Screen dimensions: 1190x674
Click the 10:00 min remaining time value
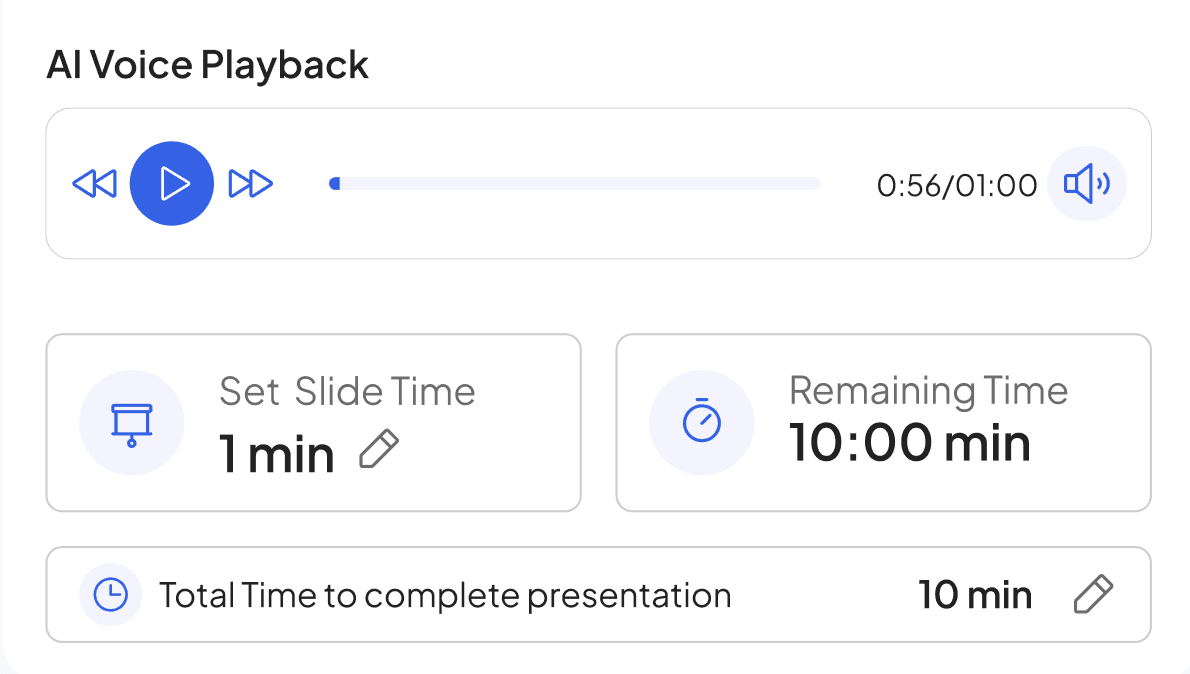(909, 443)
